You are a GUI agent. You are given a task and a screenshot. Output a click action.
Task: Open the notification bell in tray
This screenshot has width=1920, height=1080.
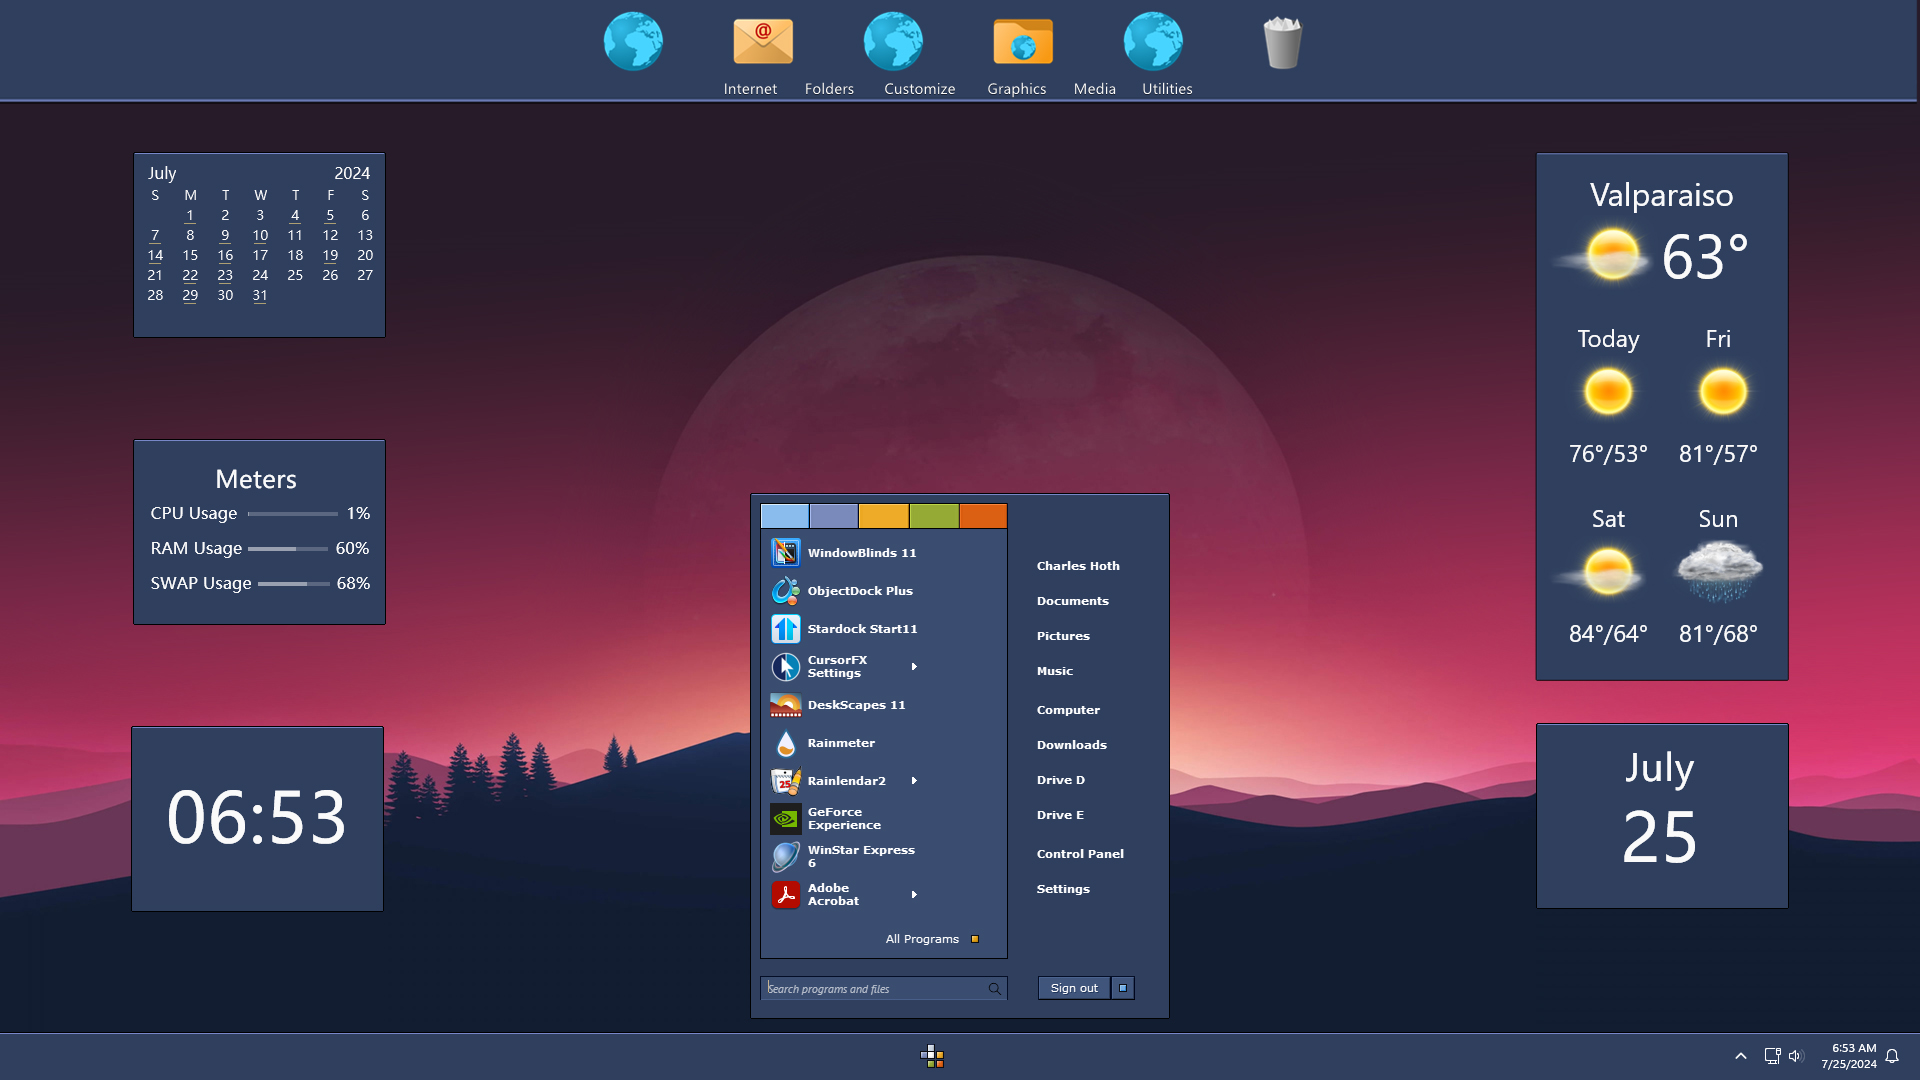(1892, 1056)
